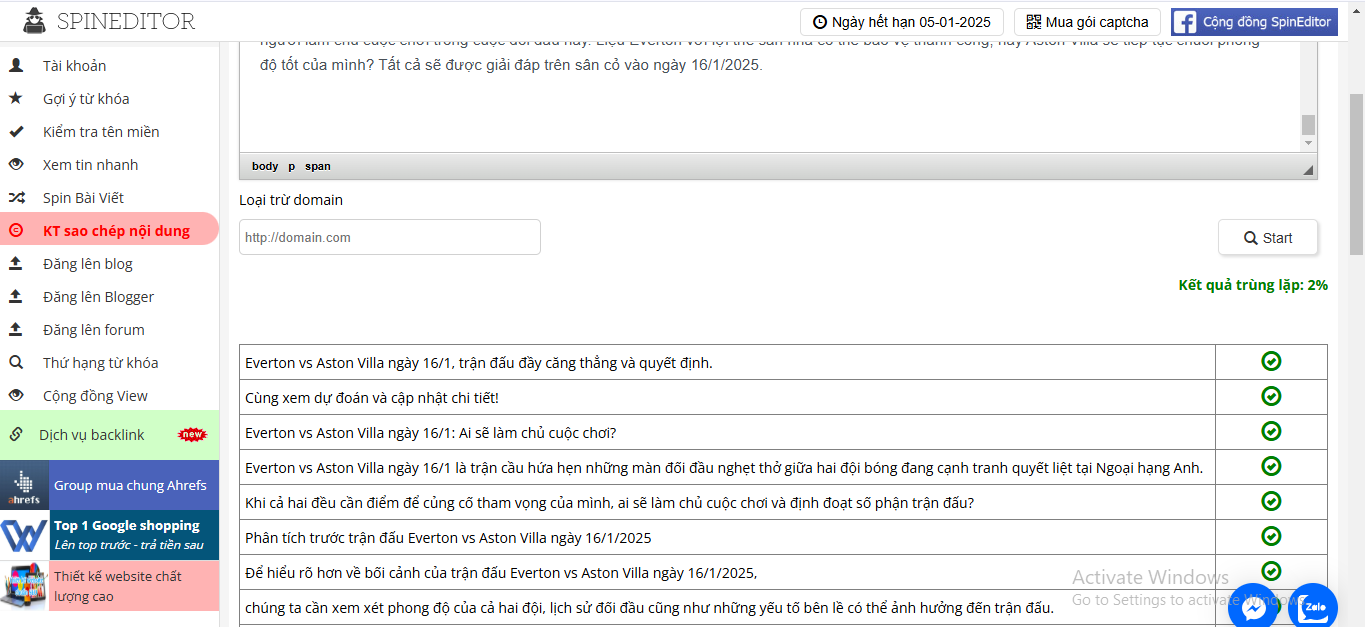Click 'Kết quả trùng lặp: 2%' text
The width and height of the screenshot is (1365, 627).
point(1253,285)
